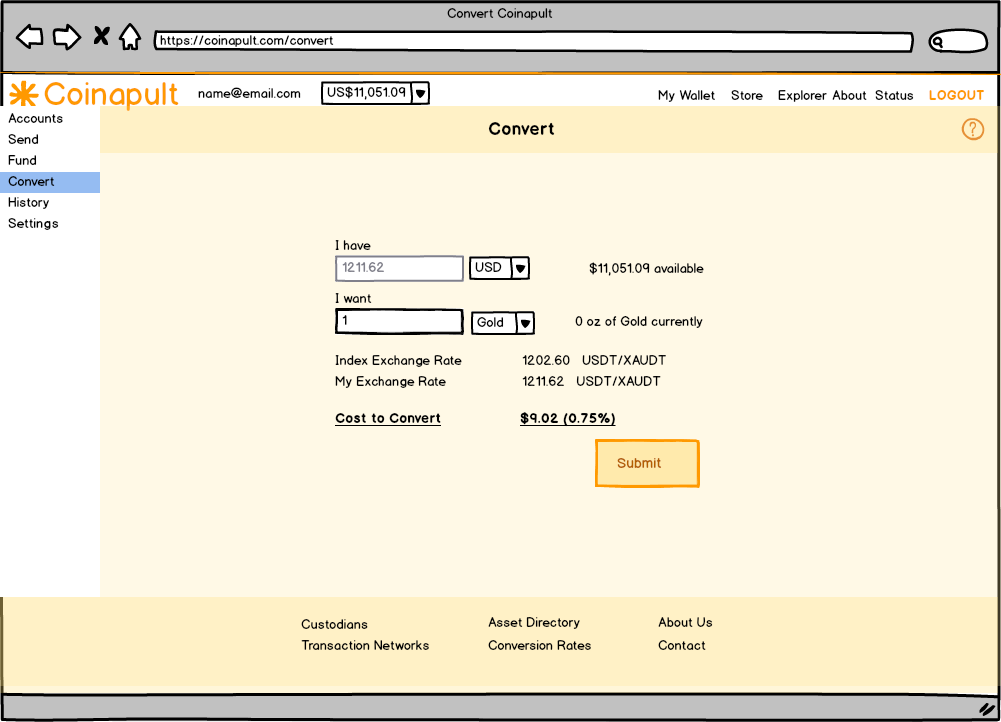Open the Custodians footer link
1001x722 pixels.
tap(334, 624)
